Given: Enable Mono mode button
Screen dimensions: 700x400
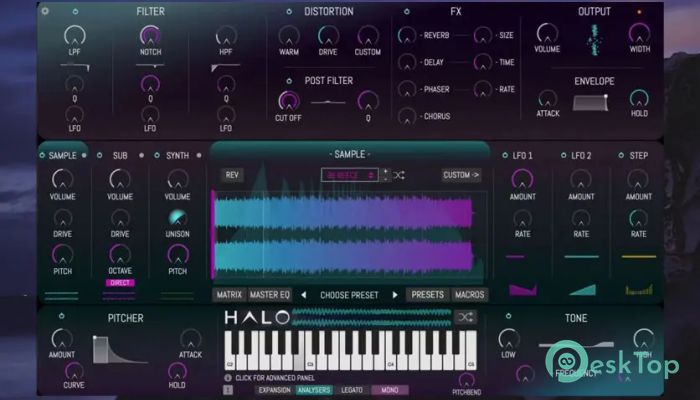Looking at the screenshot, I should pos(389,390).
